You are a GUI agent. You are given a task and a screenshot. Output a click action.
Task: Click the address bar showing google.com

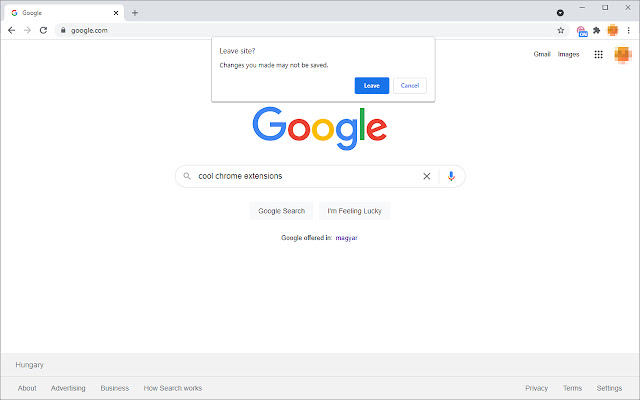tap(312, 30)
